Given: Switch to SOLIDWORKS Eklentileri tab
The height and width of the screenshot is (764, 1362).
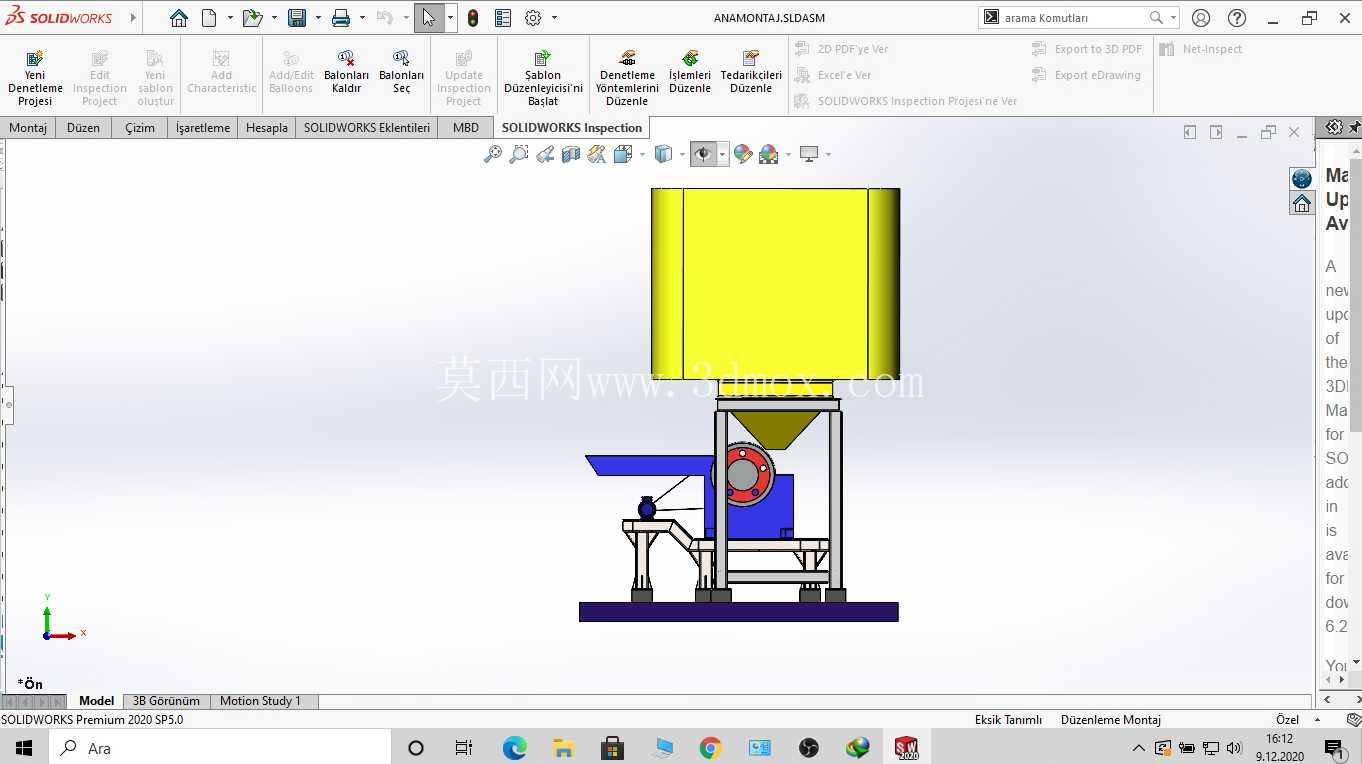Looking at the screenshot, I should pyautogui.click(x=367, y=128).
